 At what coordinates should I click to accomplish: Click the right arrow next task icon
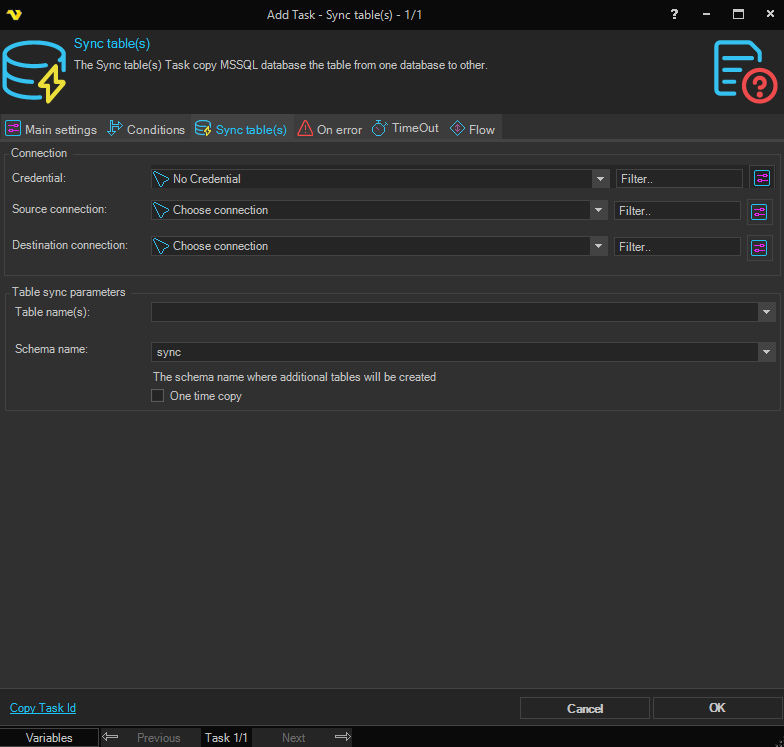tap(342, 737)
